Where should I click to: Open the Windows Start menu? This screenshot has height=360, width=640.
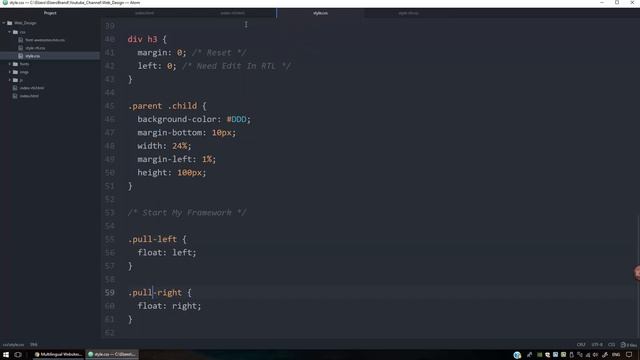[x=6, y=355]
